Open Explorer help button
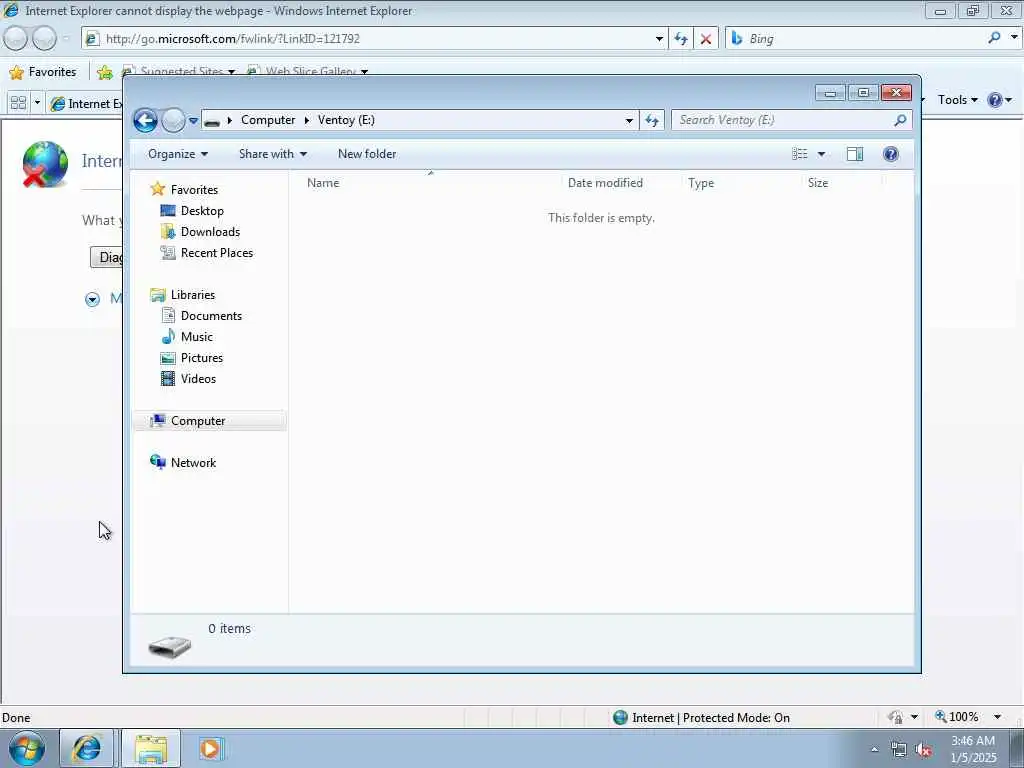Image resolution: width=1024 pixels, height=768 pixels. pos(890,154)
